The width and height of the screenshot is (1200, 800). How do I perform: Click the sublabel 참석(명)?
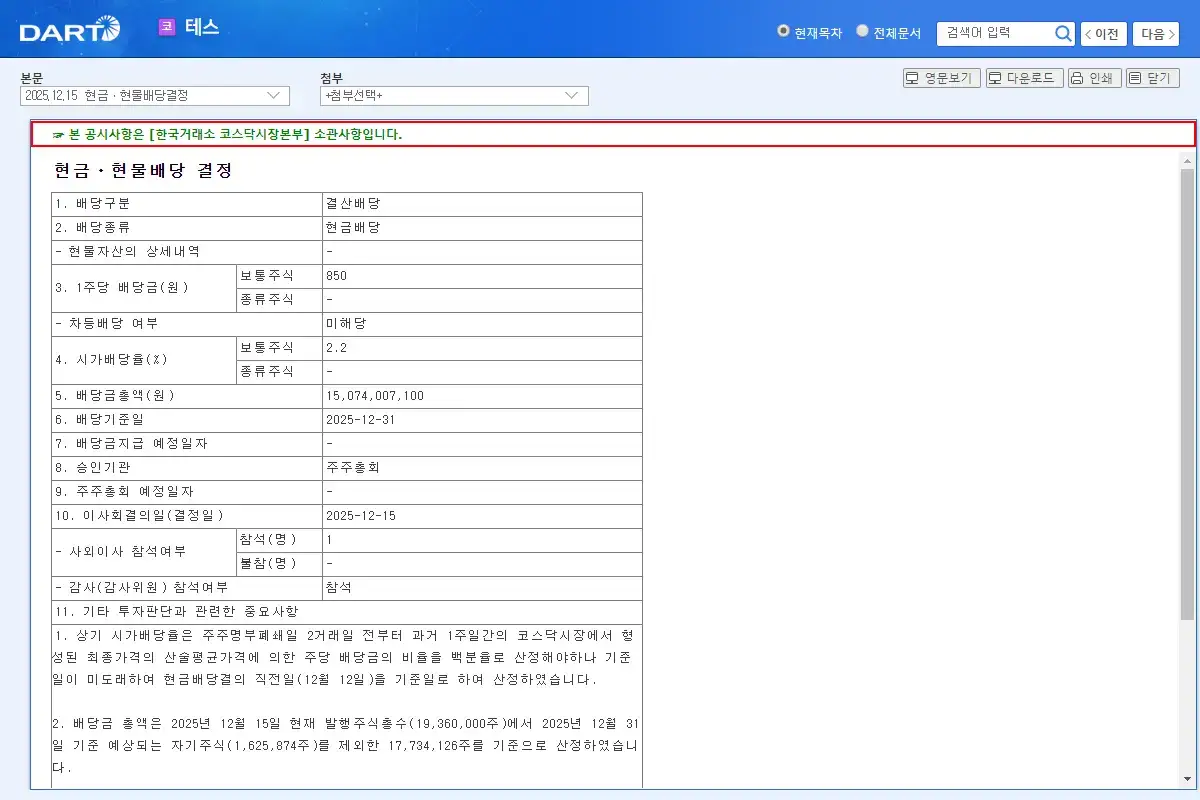(268, 540)
